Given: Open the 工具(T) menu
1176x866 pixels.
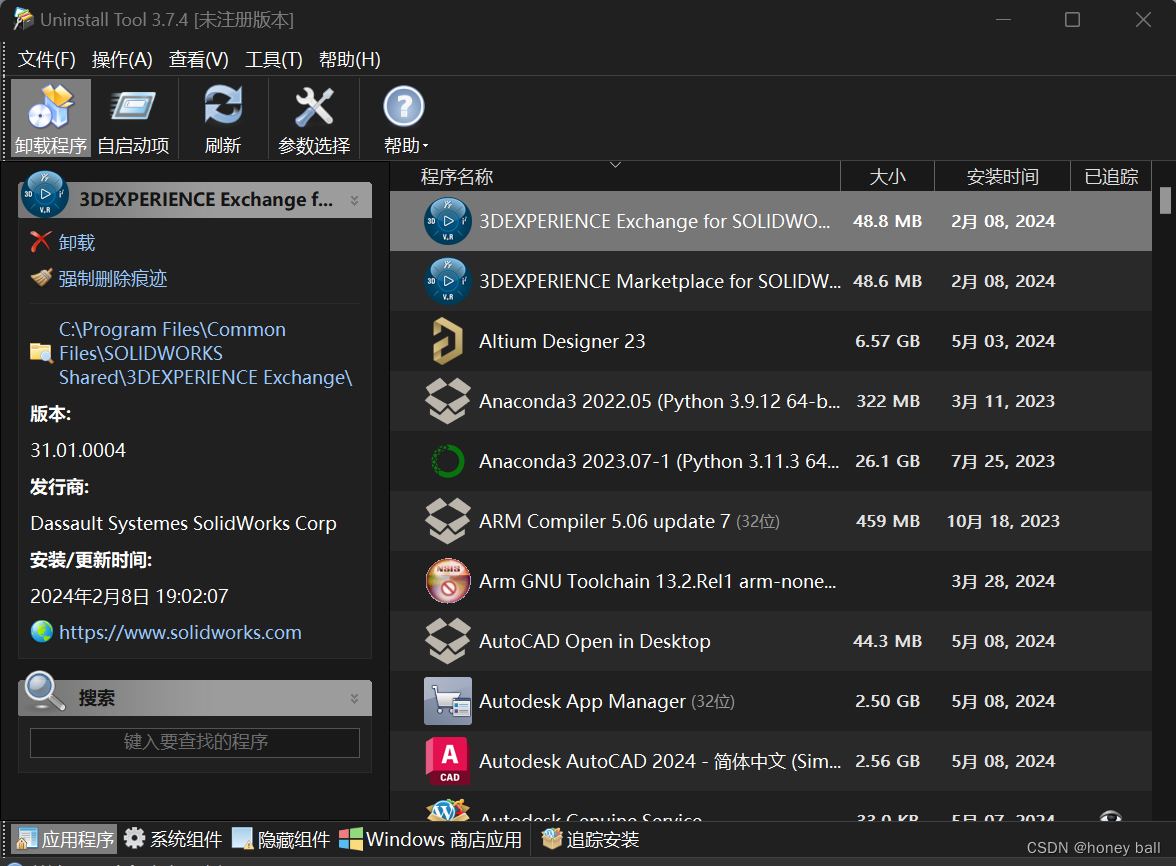Looking at the screenshot, I should tap(274, 59).
